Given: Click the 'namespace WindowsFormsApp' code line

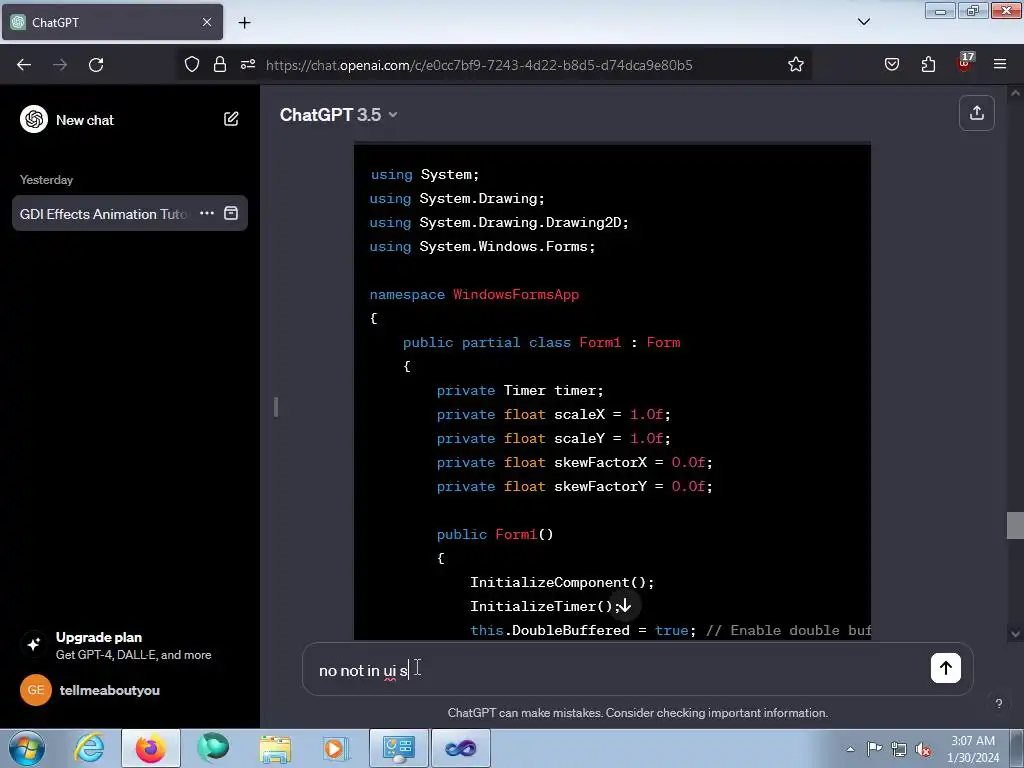Looking at the screenshot, I should tap(474, 295).
